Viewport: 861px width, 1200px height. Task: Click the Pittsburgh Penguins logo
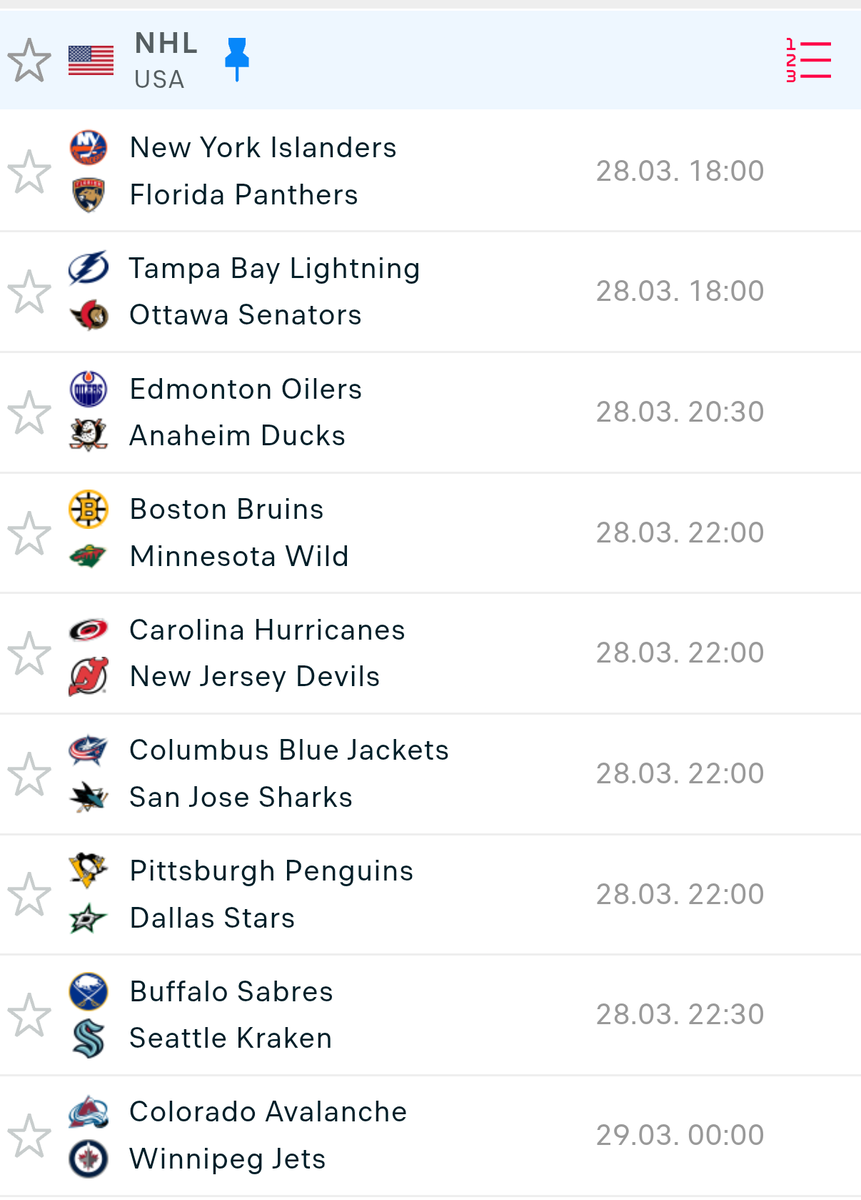click(x=88, y=871)
